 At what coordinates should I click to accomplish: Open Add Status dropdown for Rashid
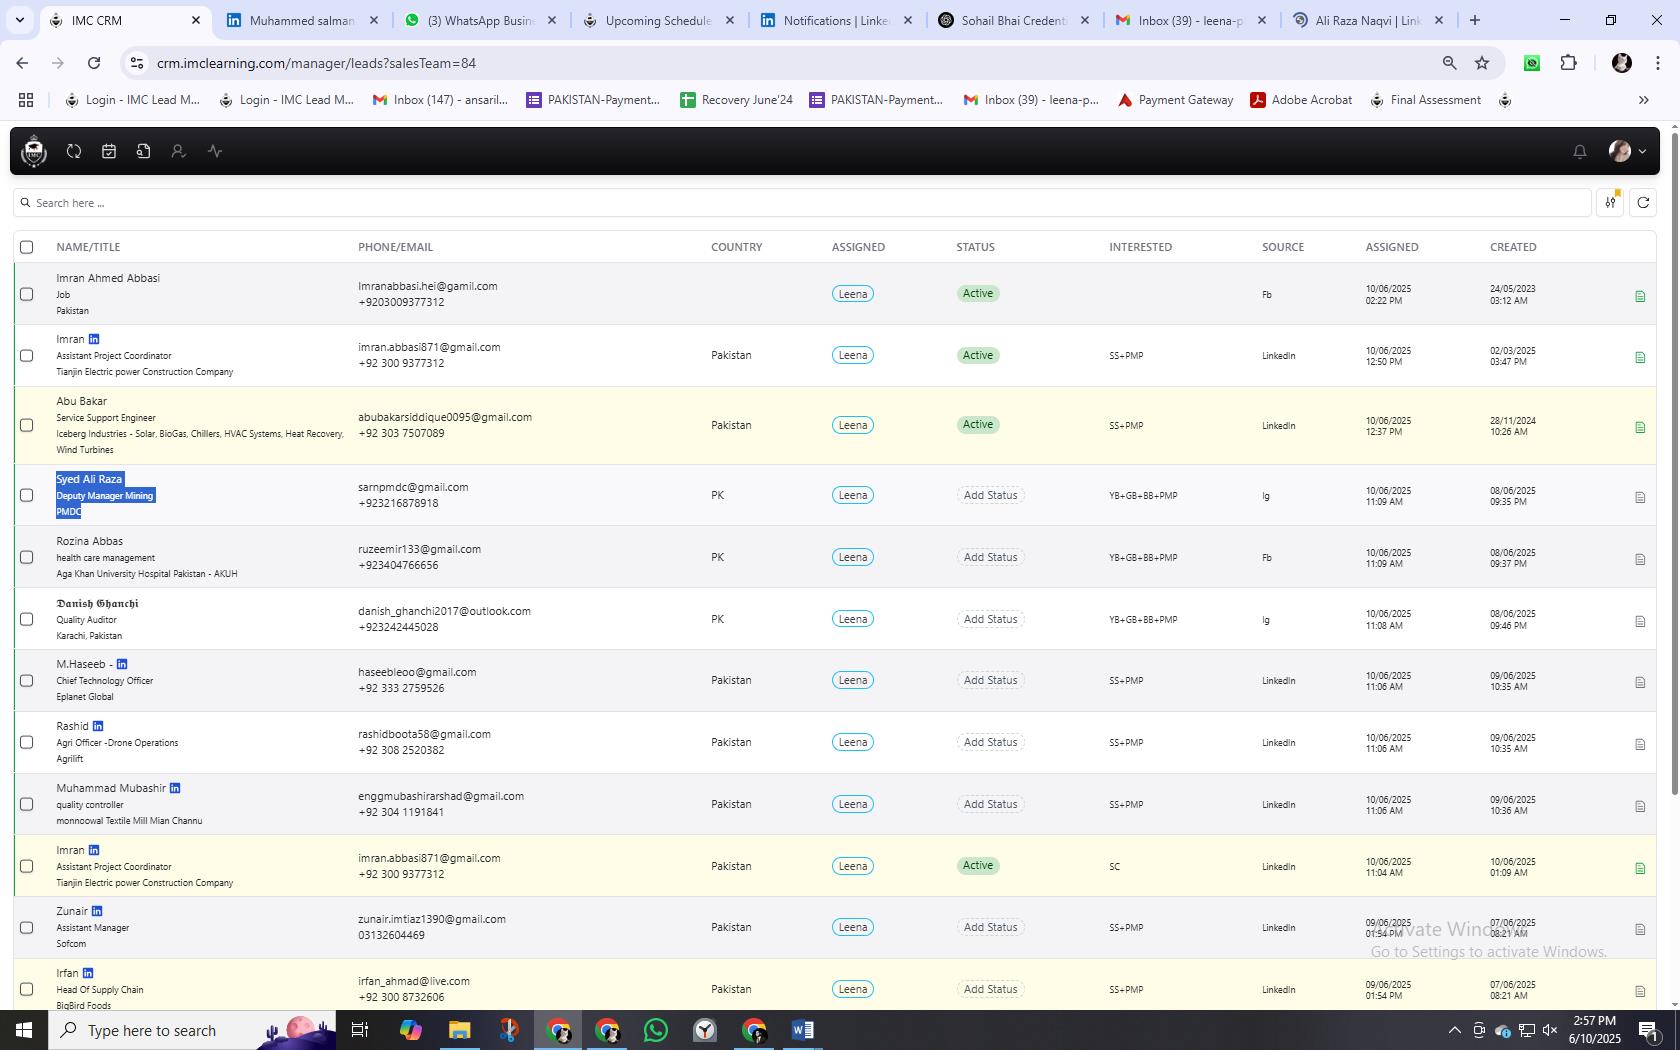(x=990, y=742)
